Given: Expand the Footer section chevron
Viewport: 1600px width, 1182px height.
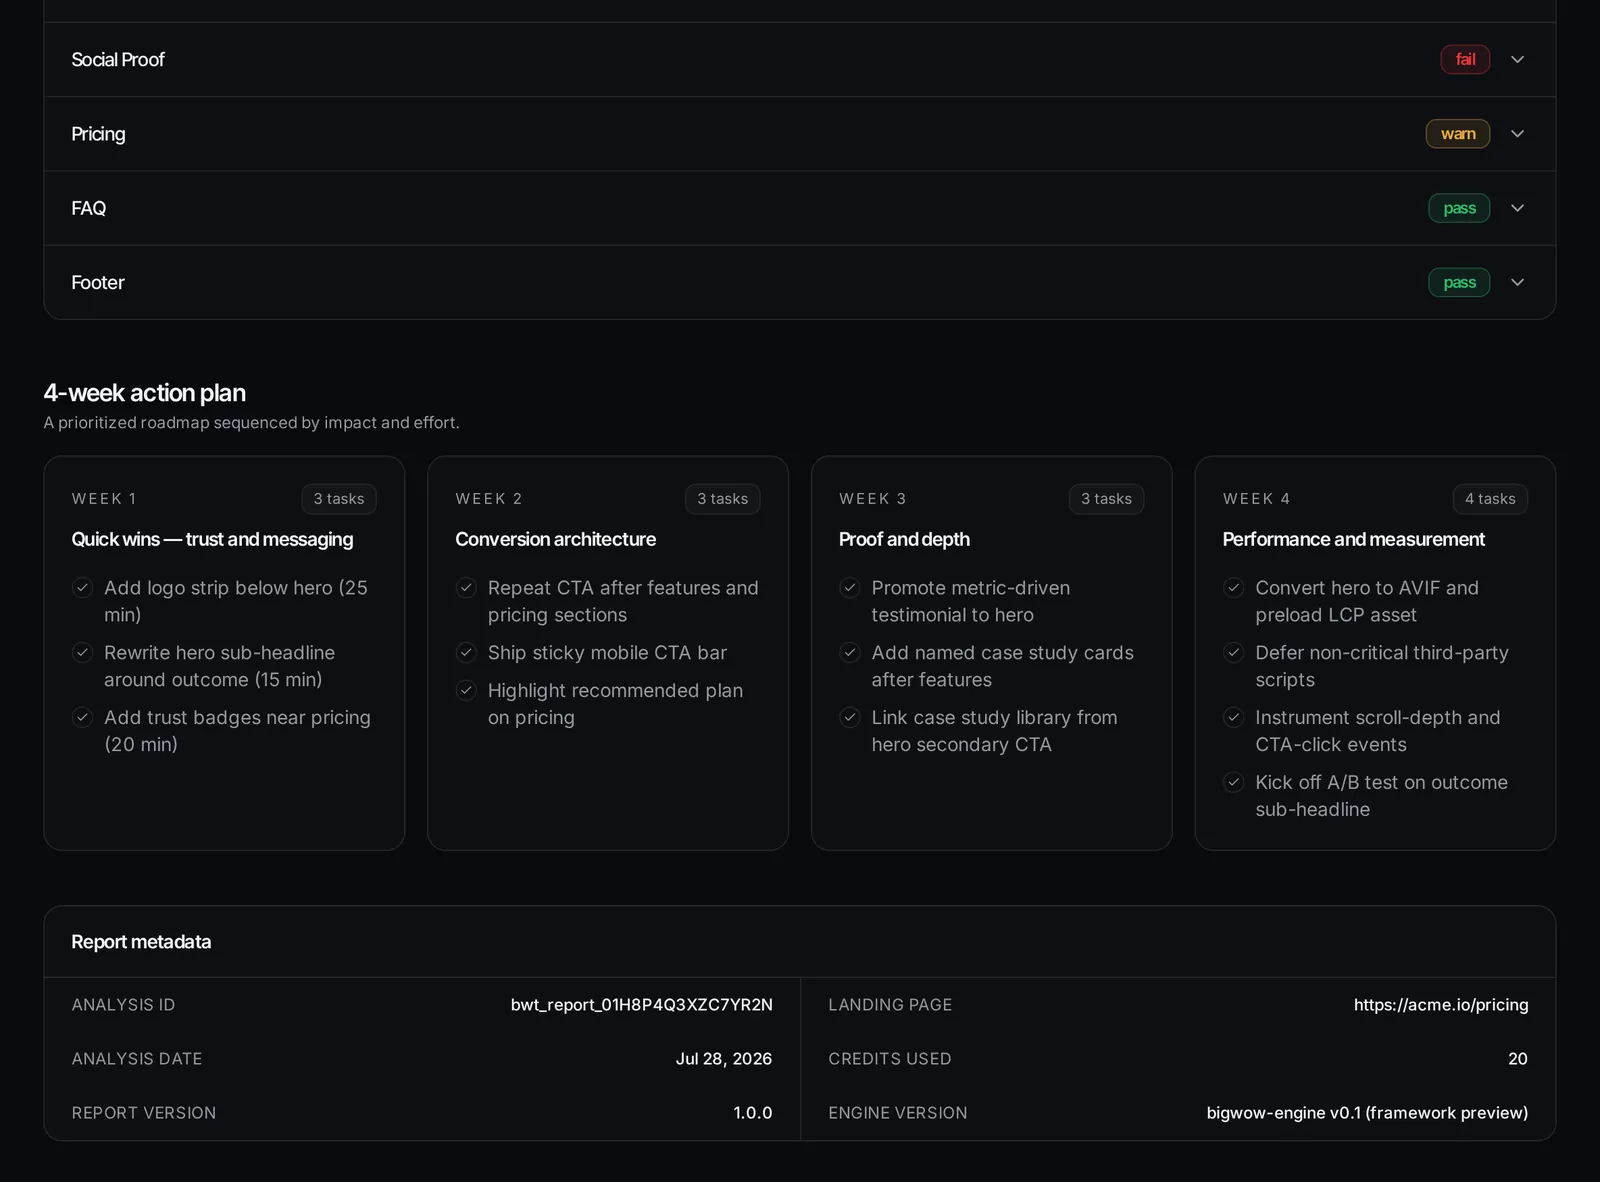Looking at the screenshot, I should click(1517, 283).
